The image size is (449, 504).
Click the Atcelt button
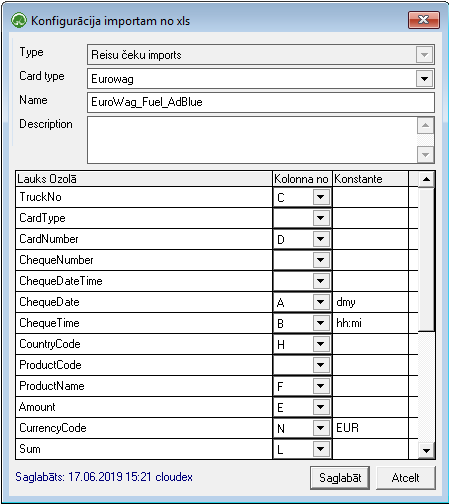click(405, 478)
